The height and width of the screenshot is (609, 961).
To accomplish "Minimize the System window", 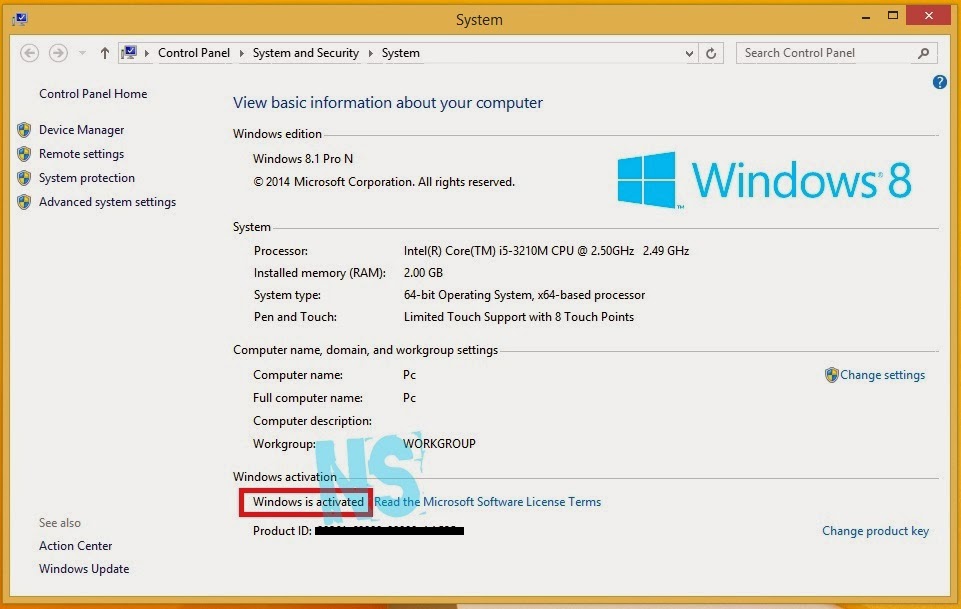I will coord(865,17).
